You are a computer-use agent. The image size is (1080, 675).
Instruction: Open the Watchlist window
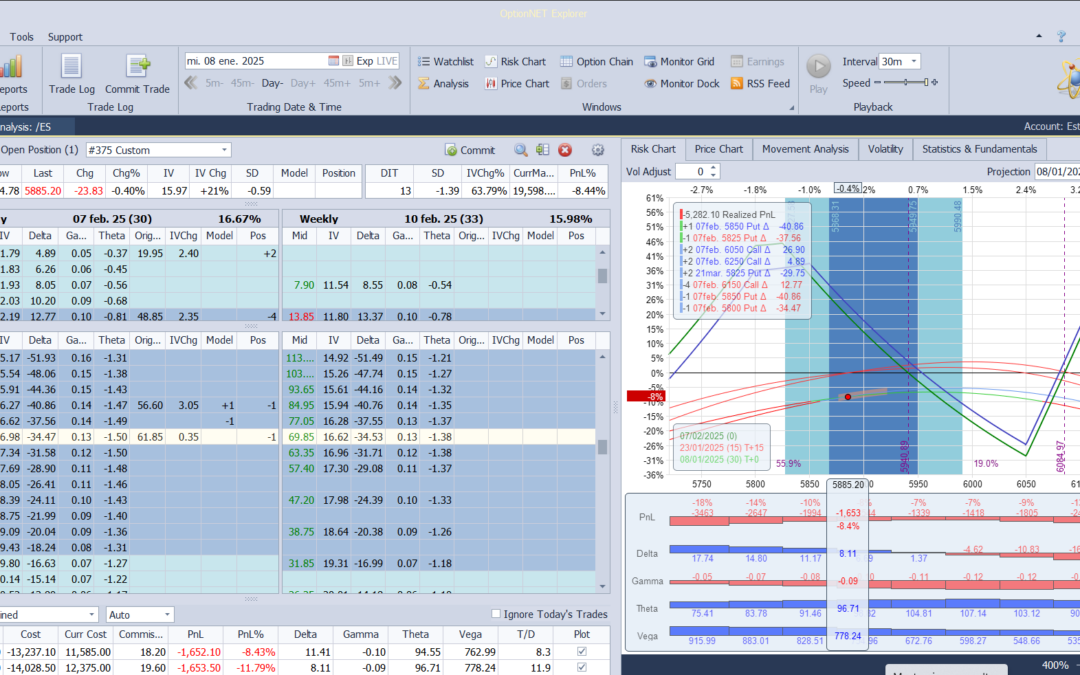tap(445, 61)
